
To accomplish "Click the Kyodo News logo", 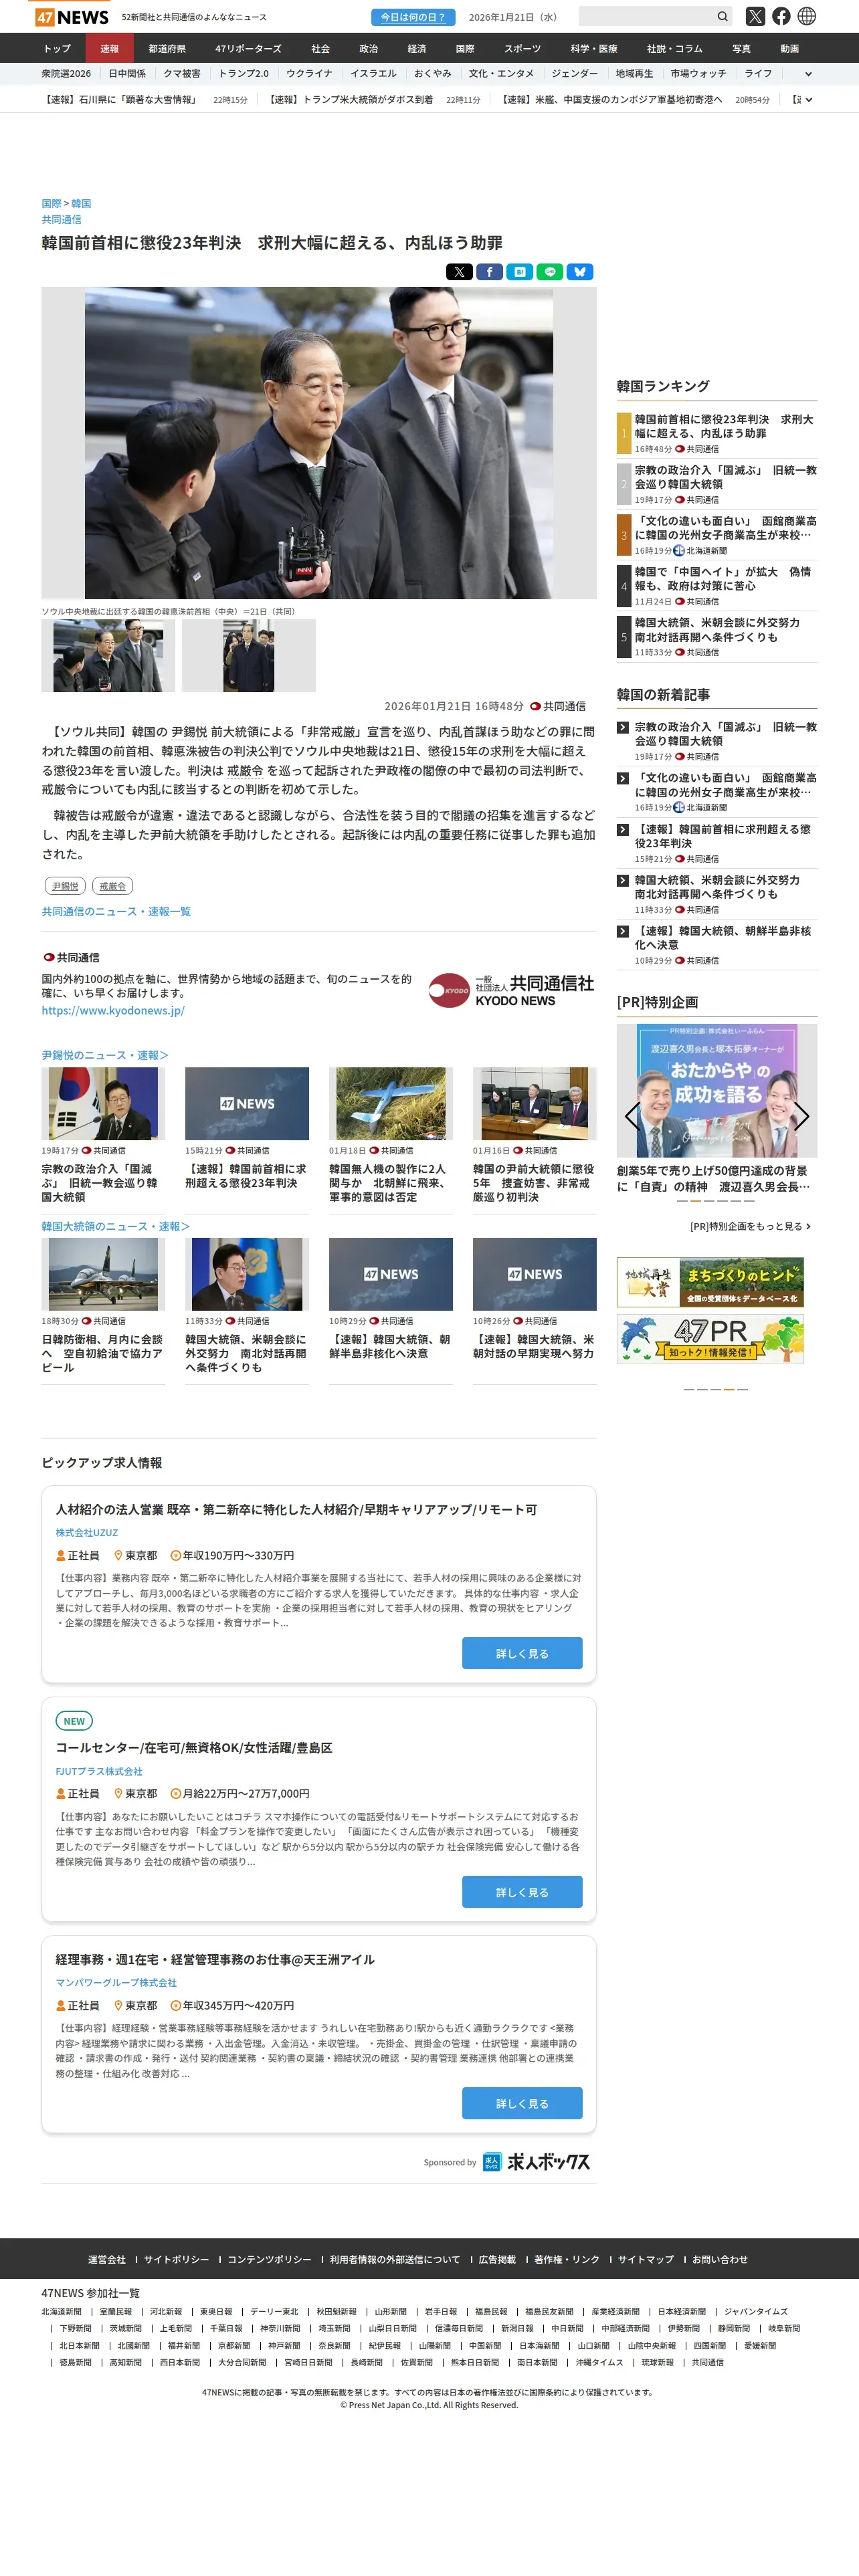I will [x=511, y=990].
